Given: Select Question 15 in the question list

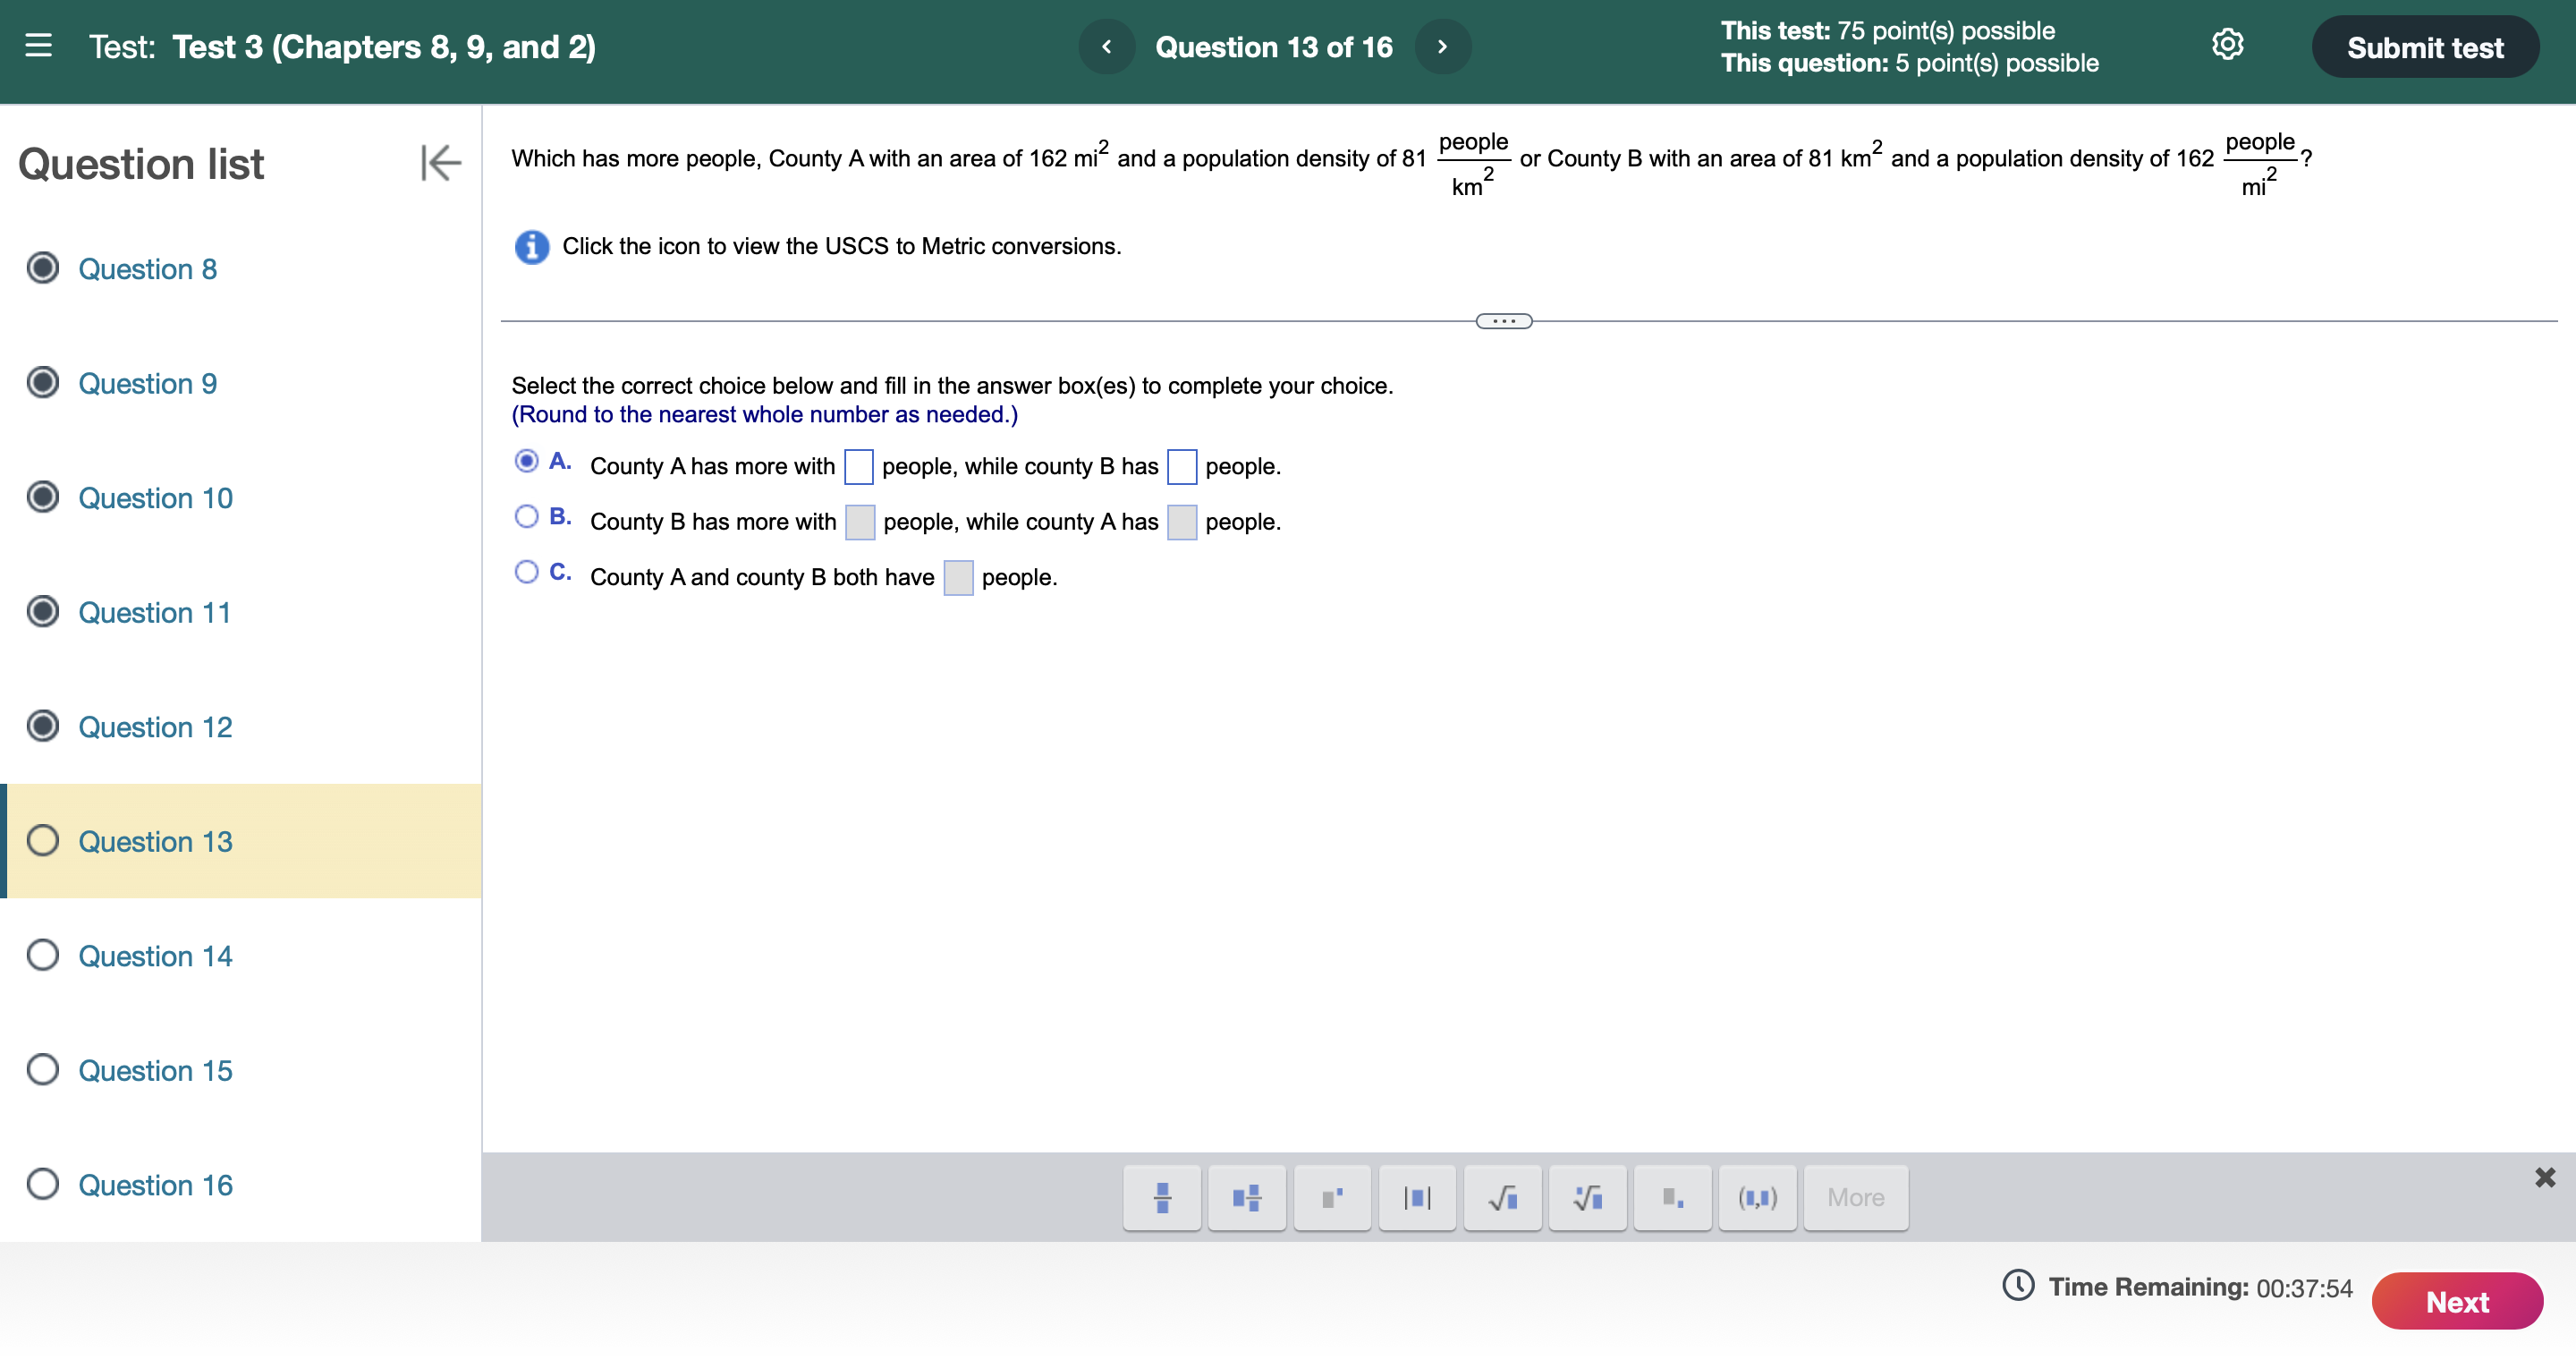Looking at the screenshot, I should (154, 1070).
